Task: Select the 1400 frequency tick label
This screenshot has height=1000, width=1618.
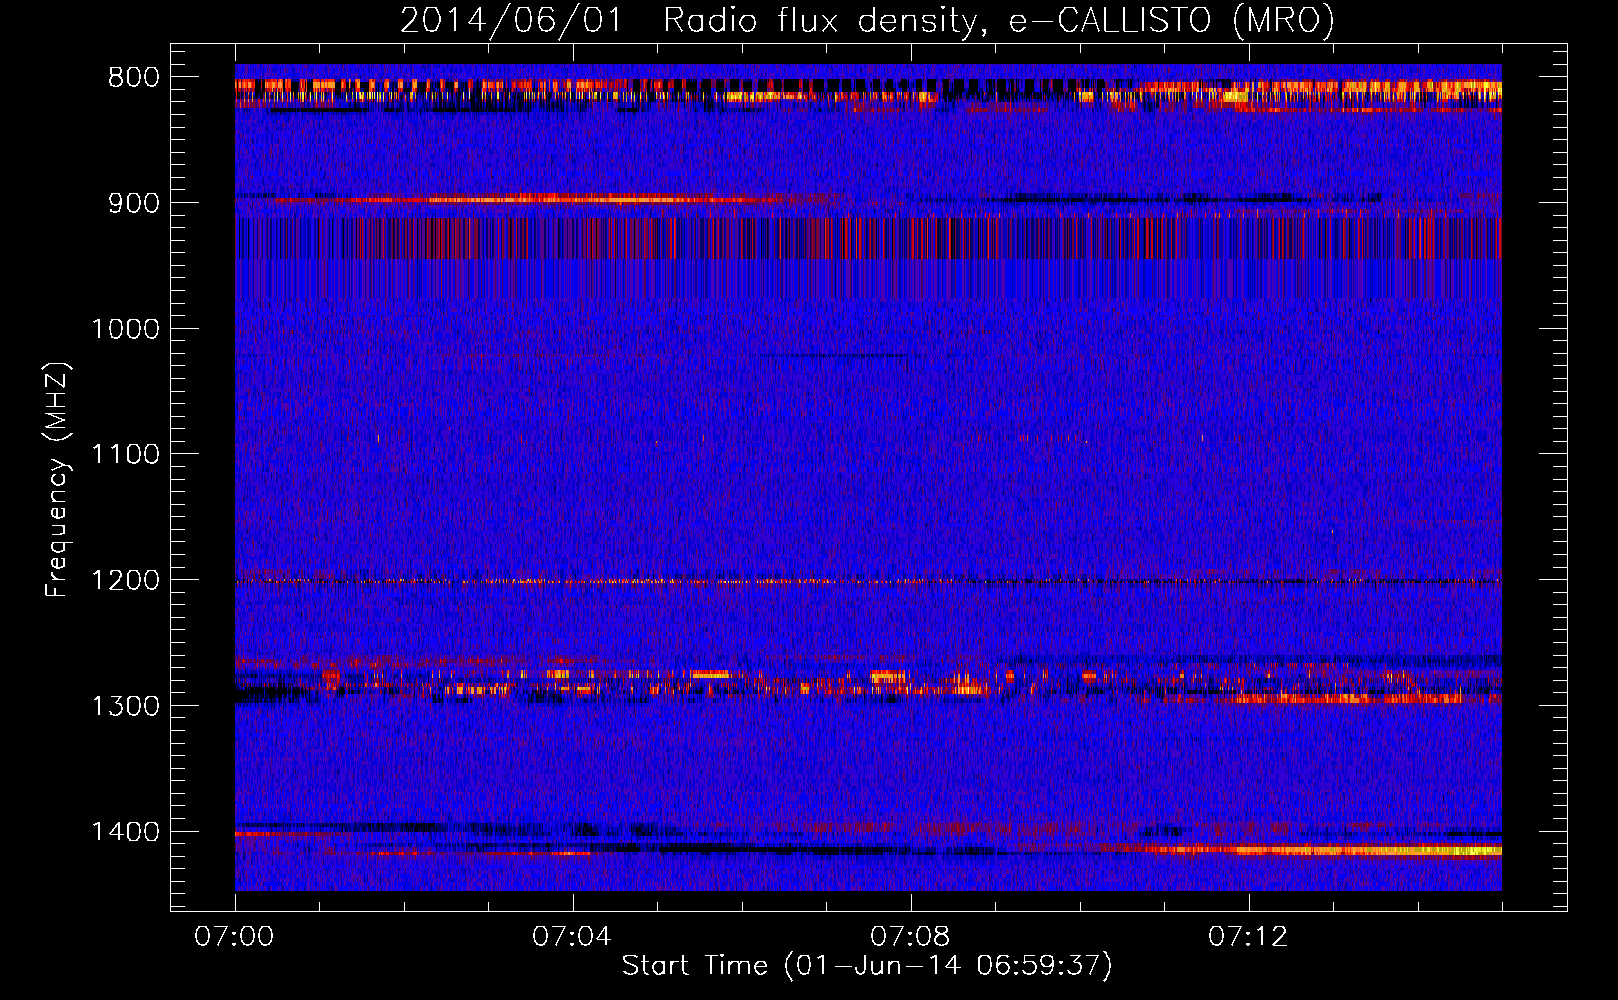Action: [x=125, y=832]
